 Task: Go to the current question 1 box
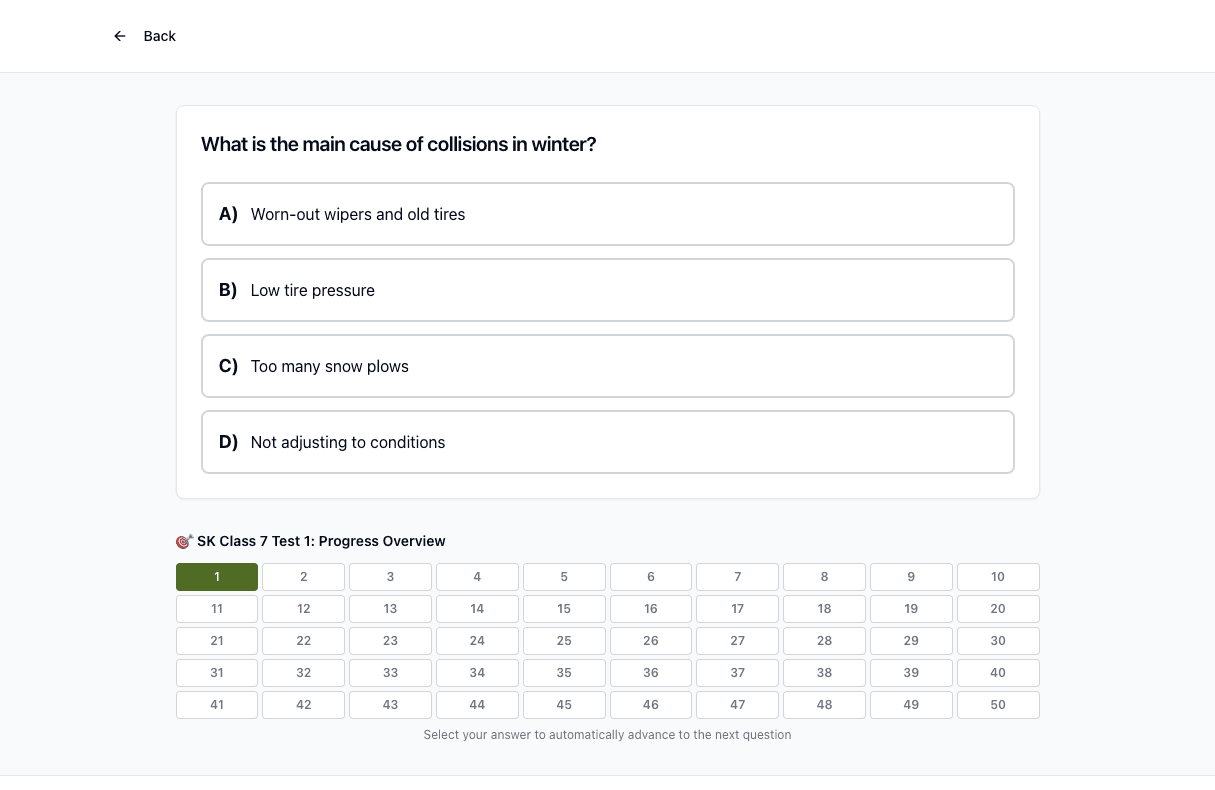[x=217, y=577]
